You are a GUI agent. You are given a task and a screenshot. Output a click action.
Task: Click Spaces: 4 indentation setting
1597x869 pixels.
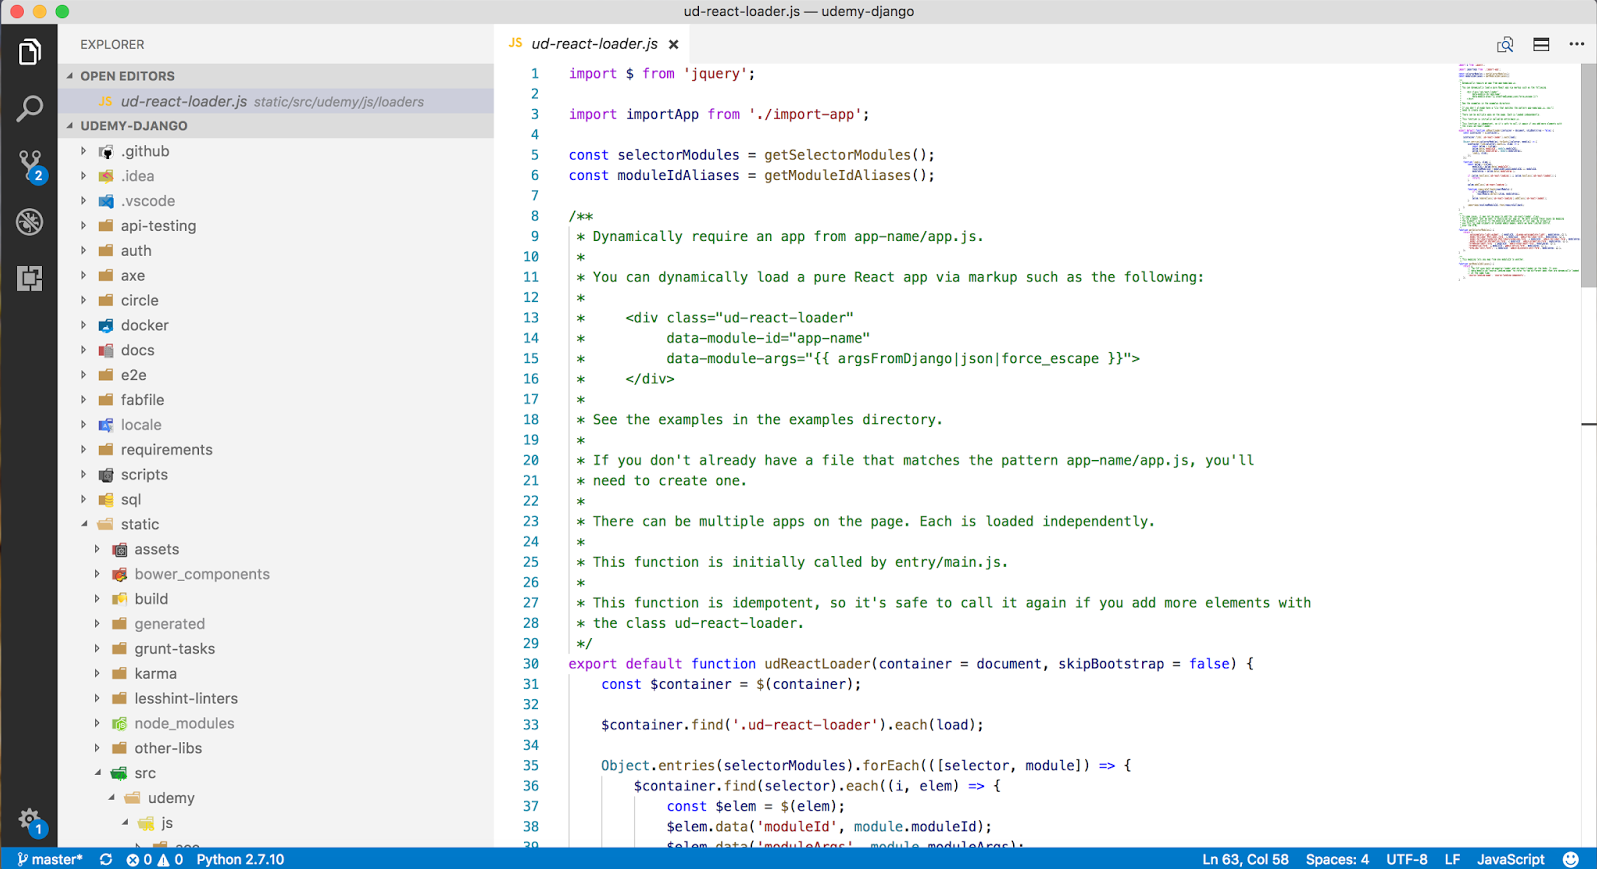tap(1337, 859)
